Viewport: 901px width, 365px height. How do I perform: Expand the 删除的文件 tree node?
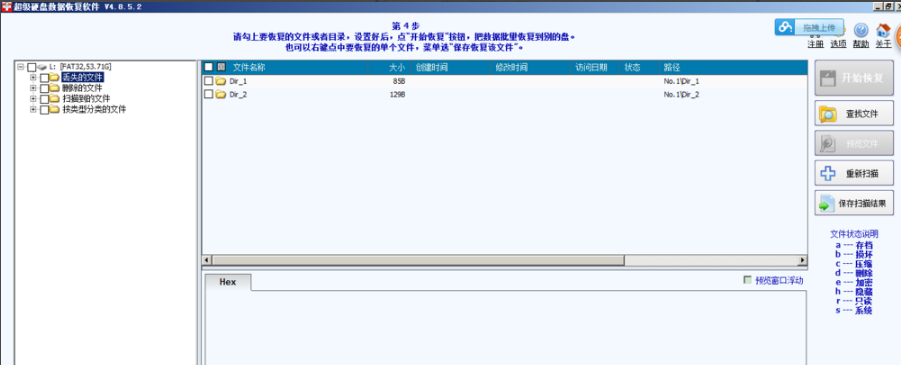(33, 88)
